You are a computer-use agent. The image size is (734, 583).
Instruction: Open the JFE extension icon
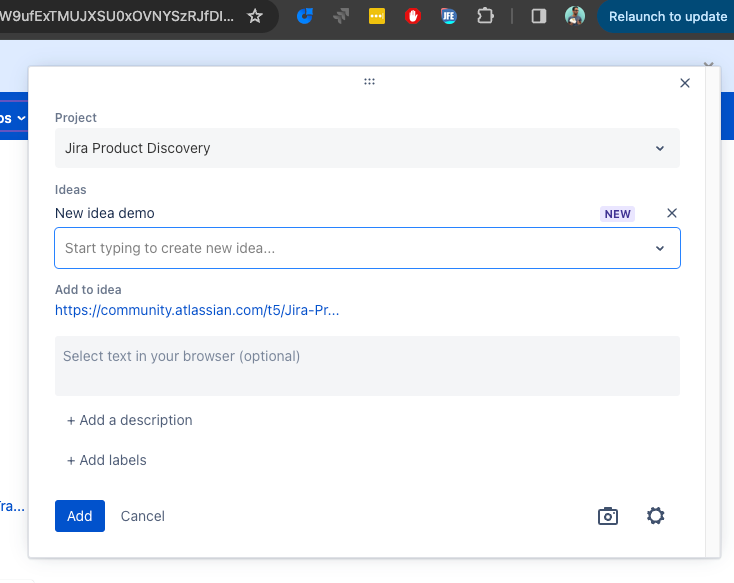click(x=448, y=16)
